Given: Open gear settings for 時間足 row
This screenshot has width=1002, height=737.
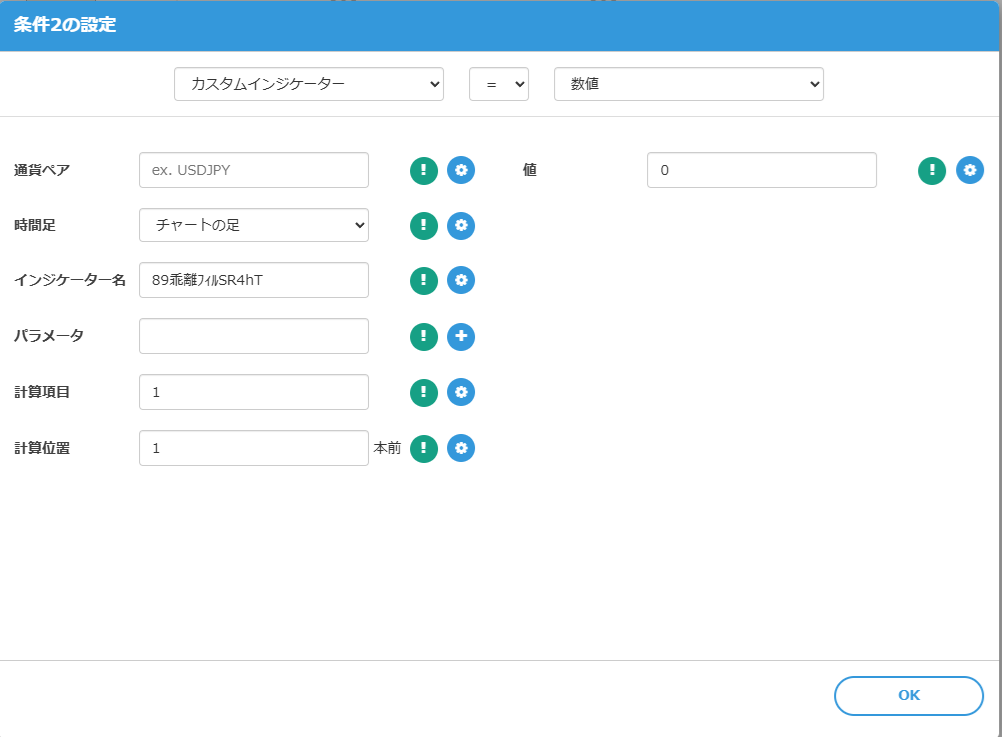Looking at the screenshot, I should (461, 226).
